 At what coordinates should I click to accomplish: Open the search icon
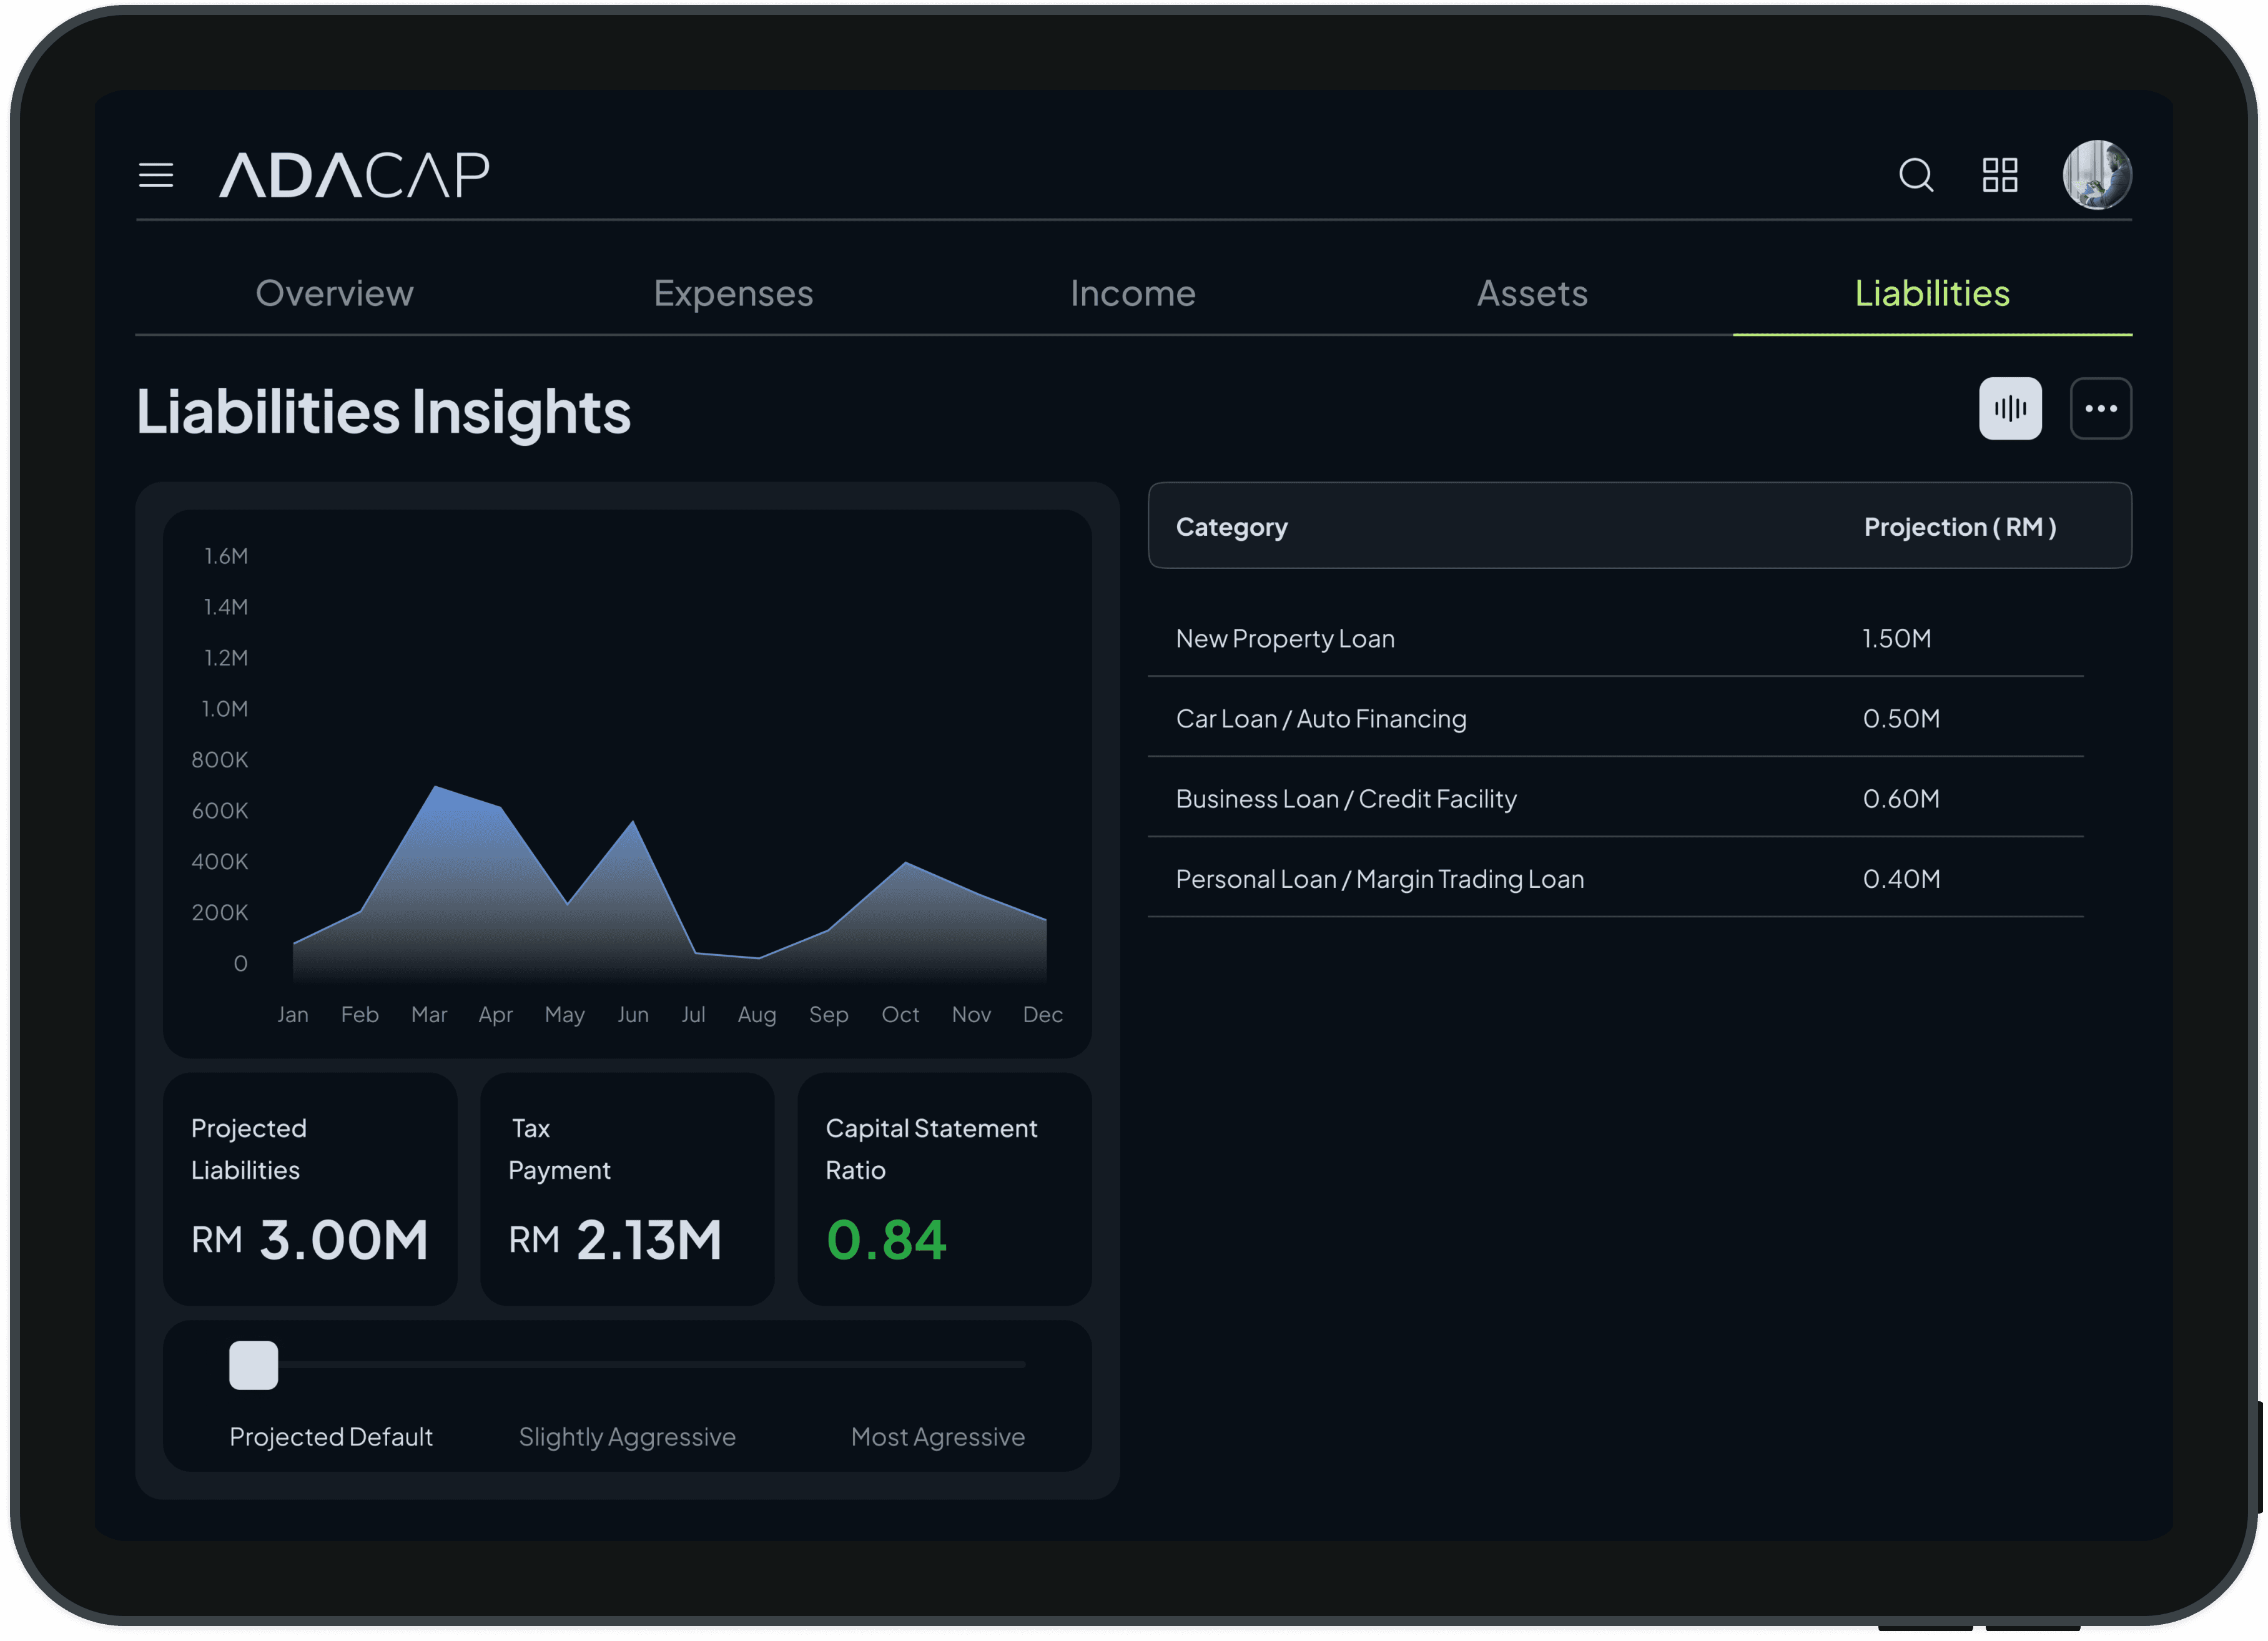pos(1915,175)
